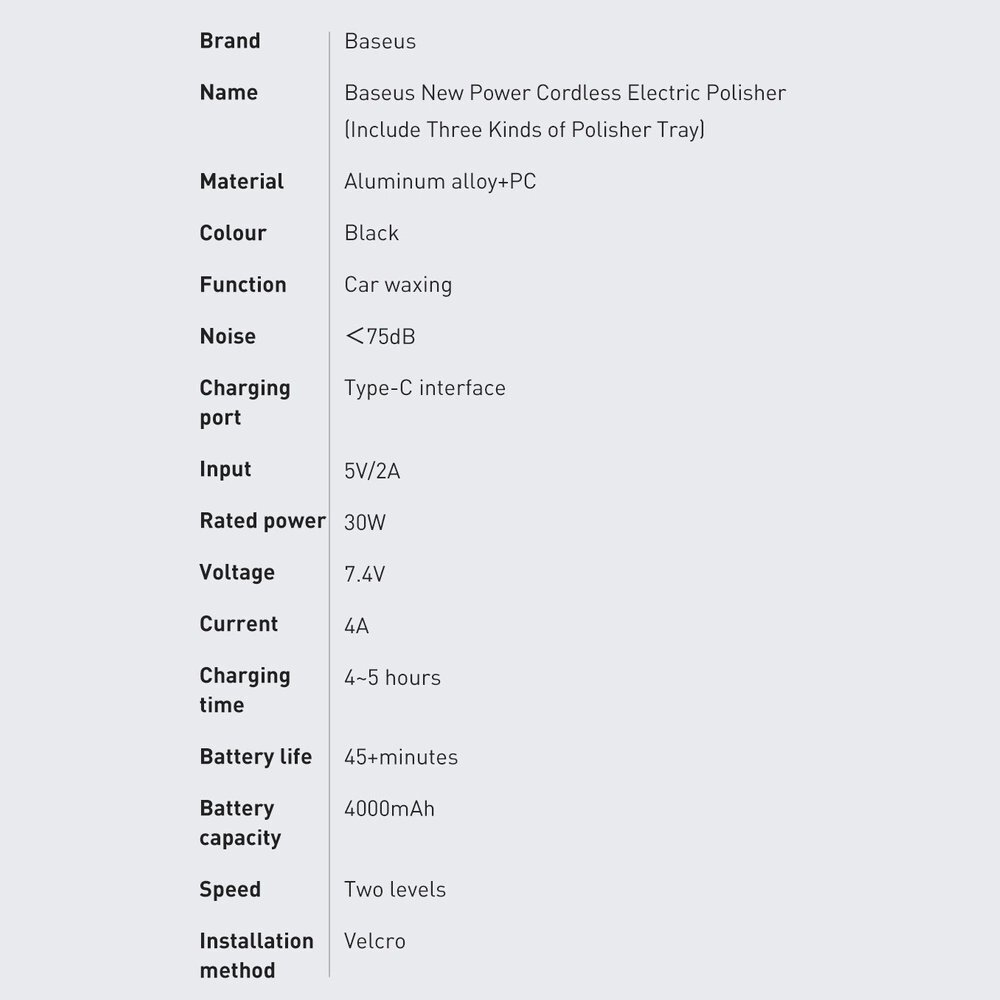Image resolution: width=1000 pixels, height=1000 pixels.
Task: Click the 'Rated power' label
Action: pos(263,521)
